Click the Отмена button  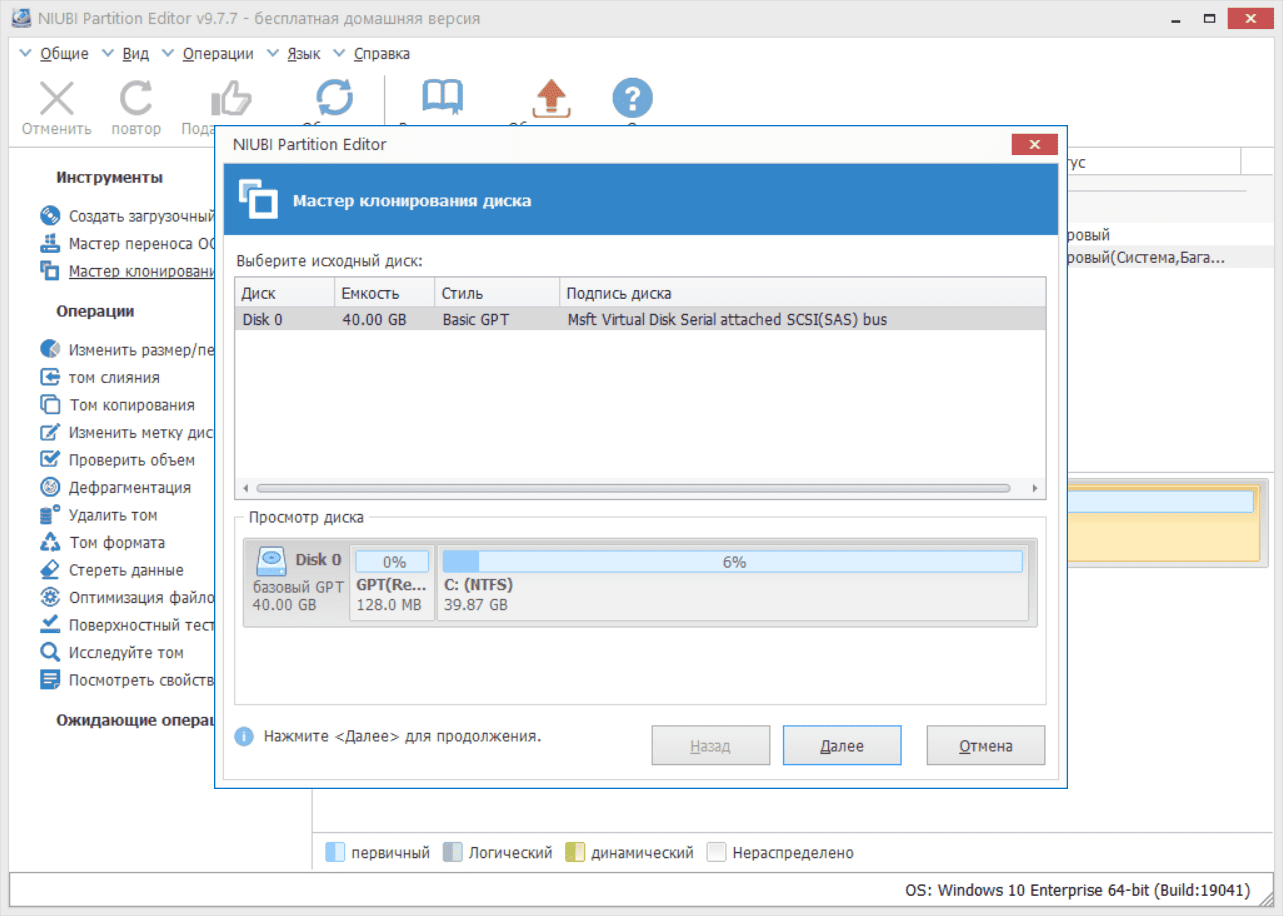(986, 746)
